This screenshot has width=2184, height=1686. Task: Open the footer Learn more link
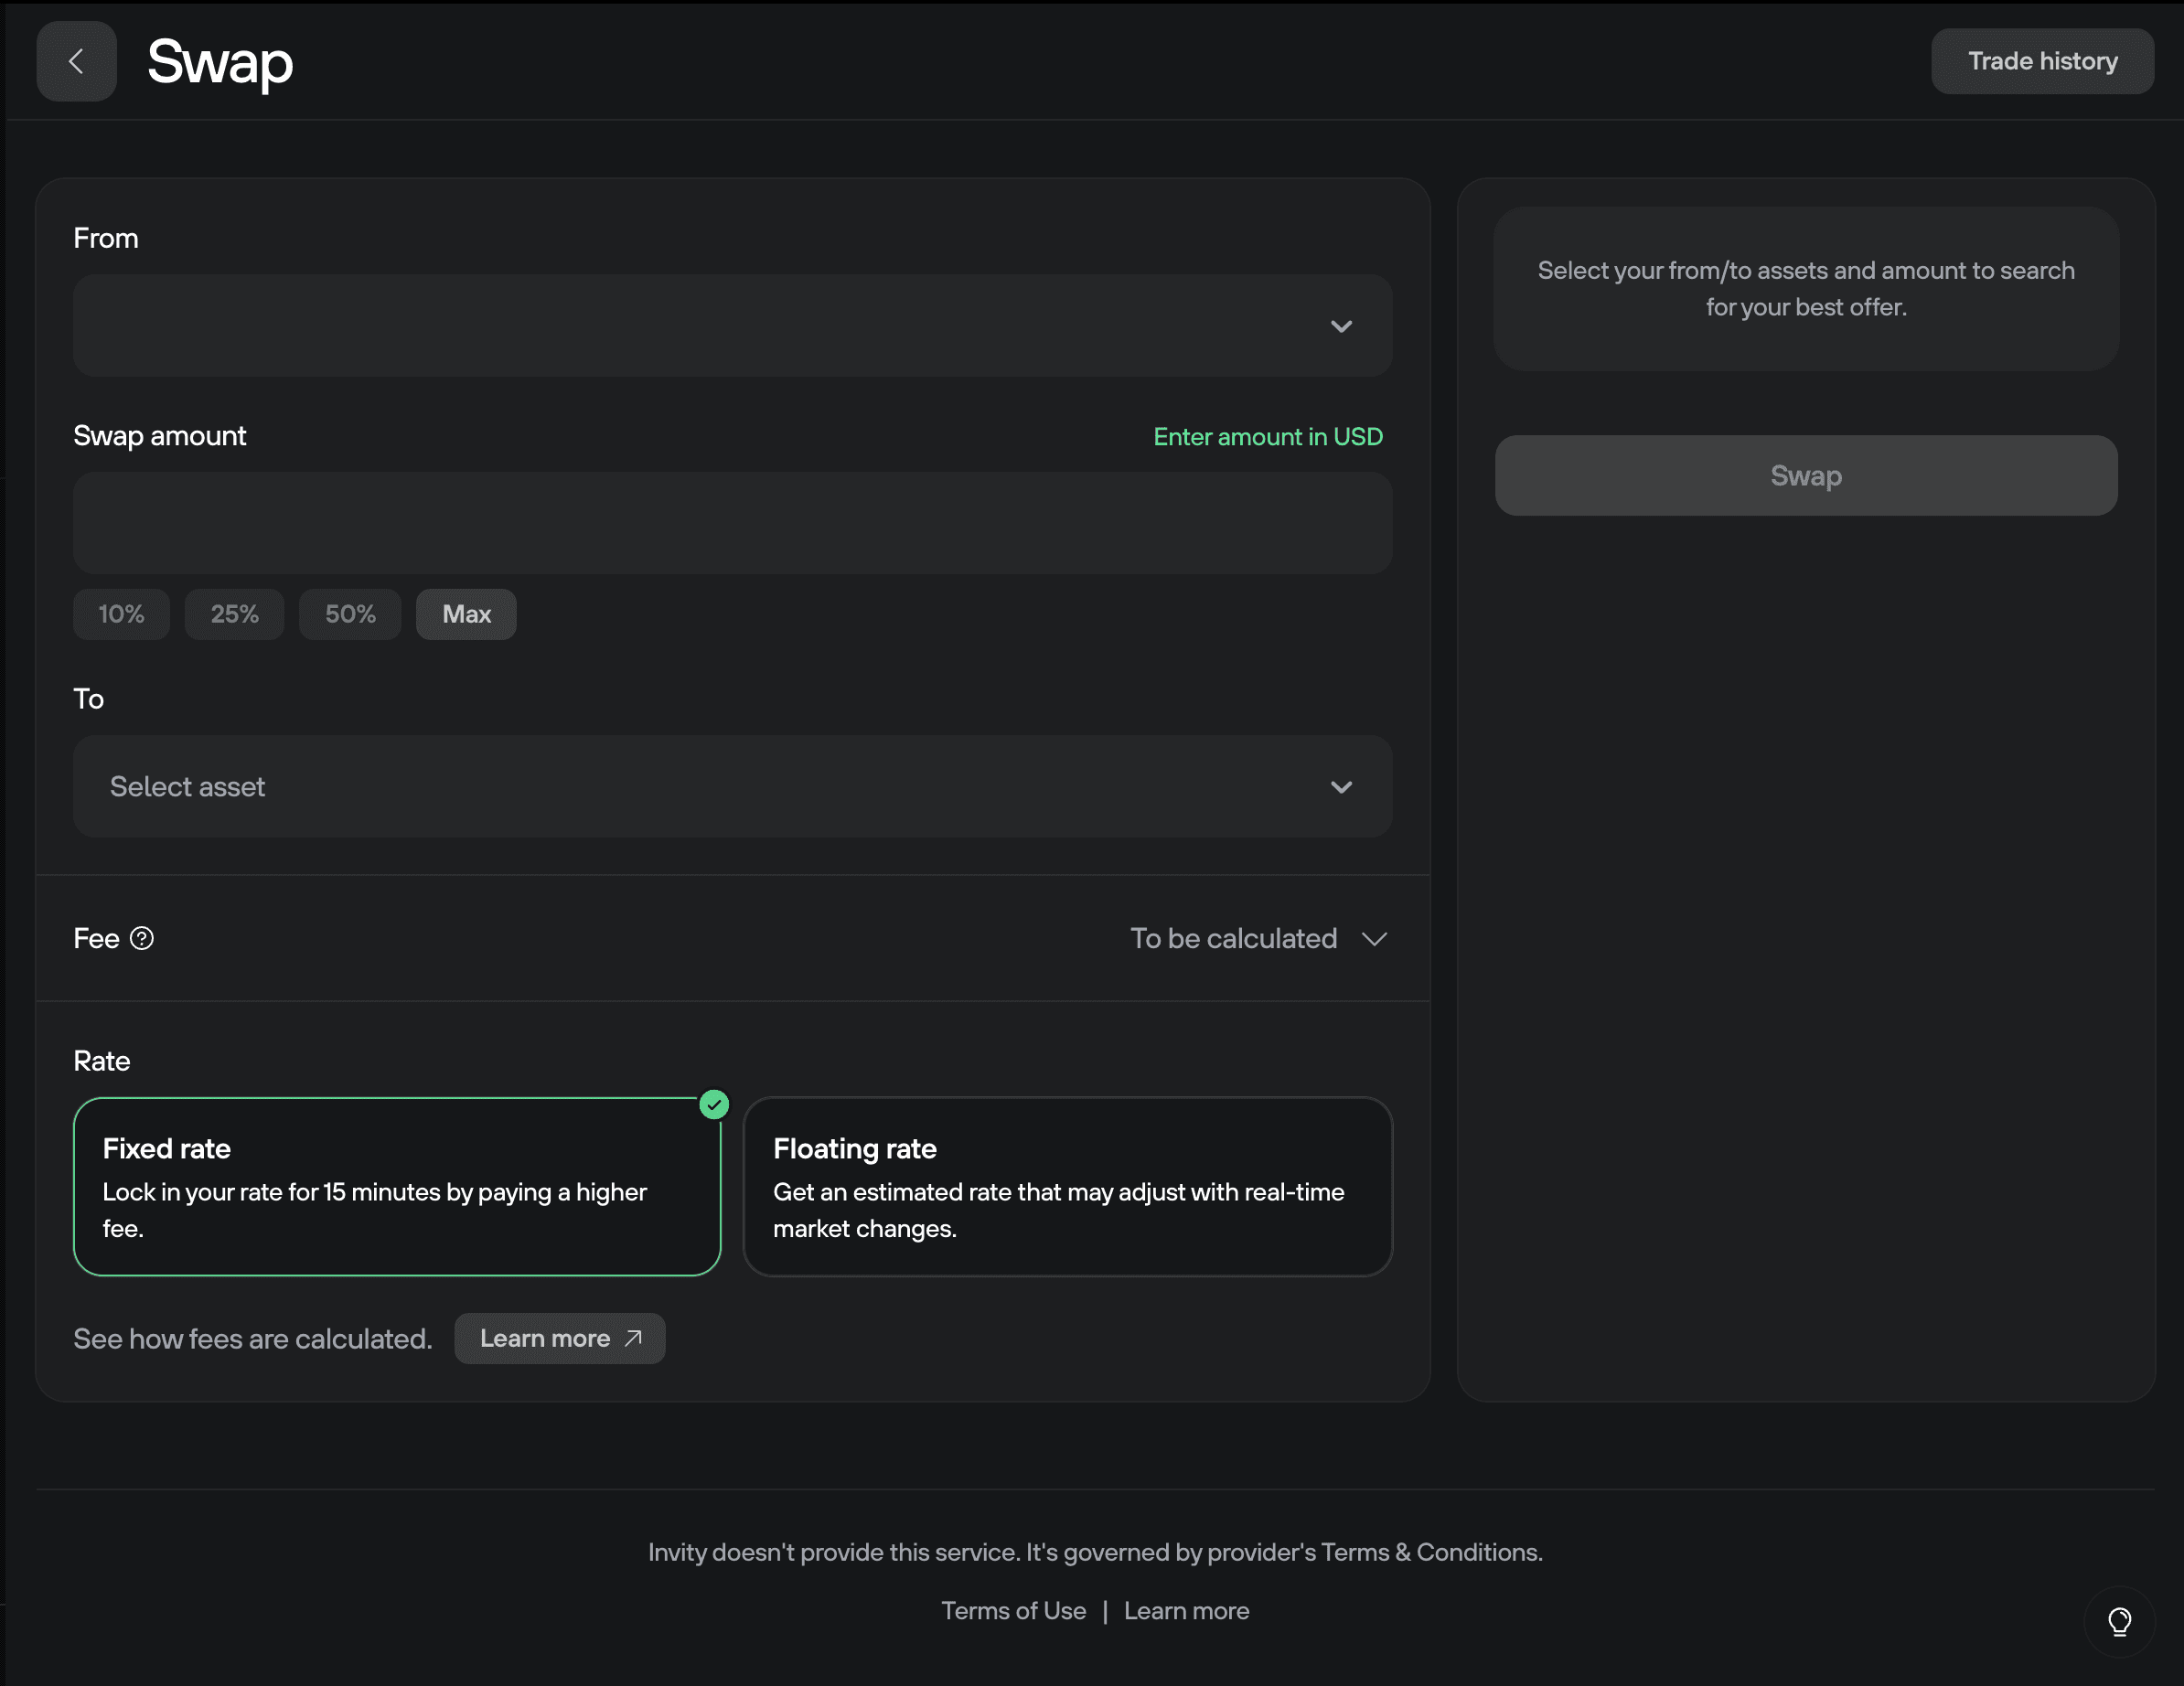[x=1186, y=1611]
